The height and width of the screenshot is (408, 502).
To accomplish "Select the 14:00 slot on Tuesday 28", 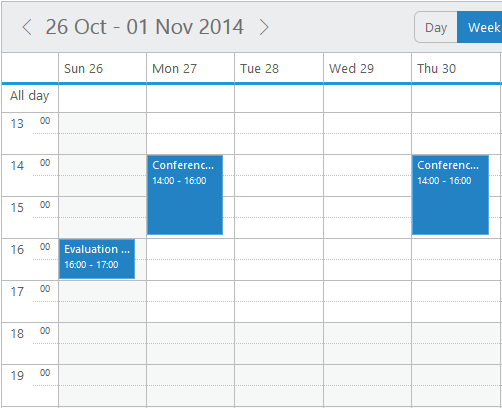I will [x=279, y=165].
